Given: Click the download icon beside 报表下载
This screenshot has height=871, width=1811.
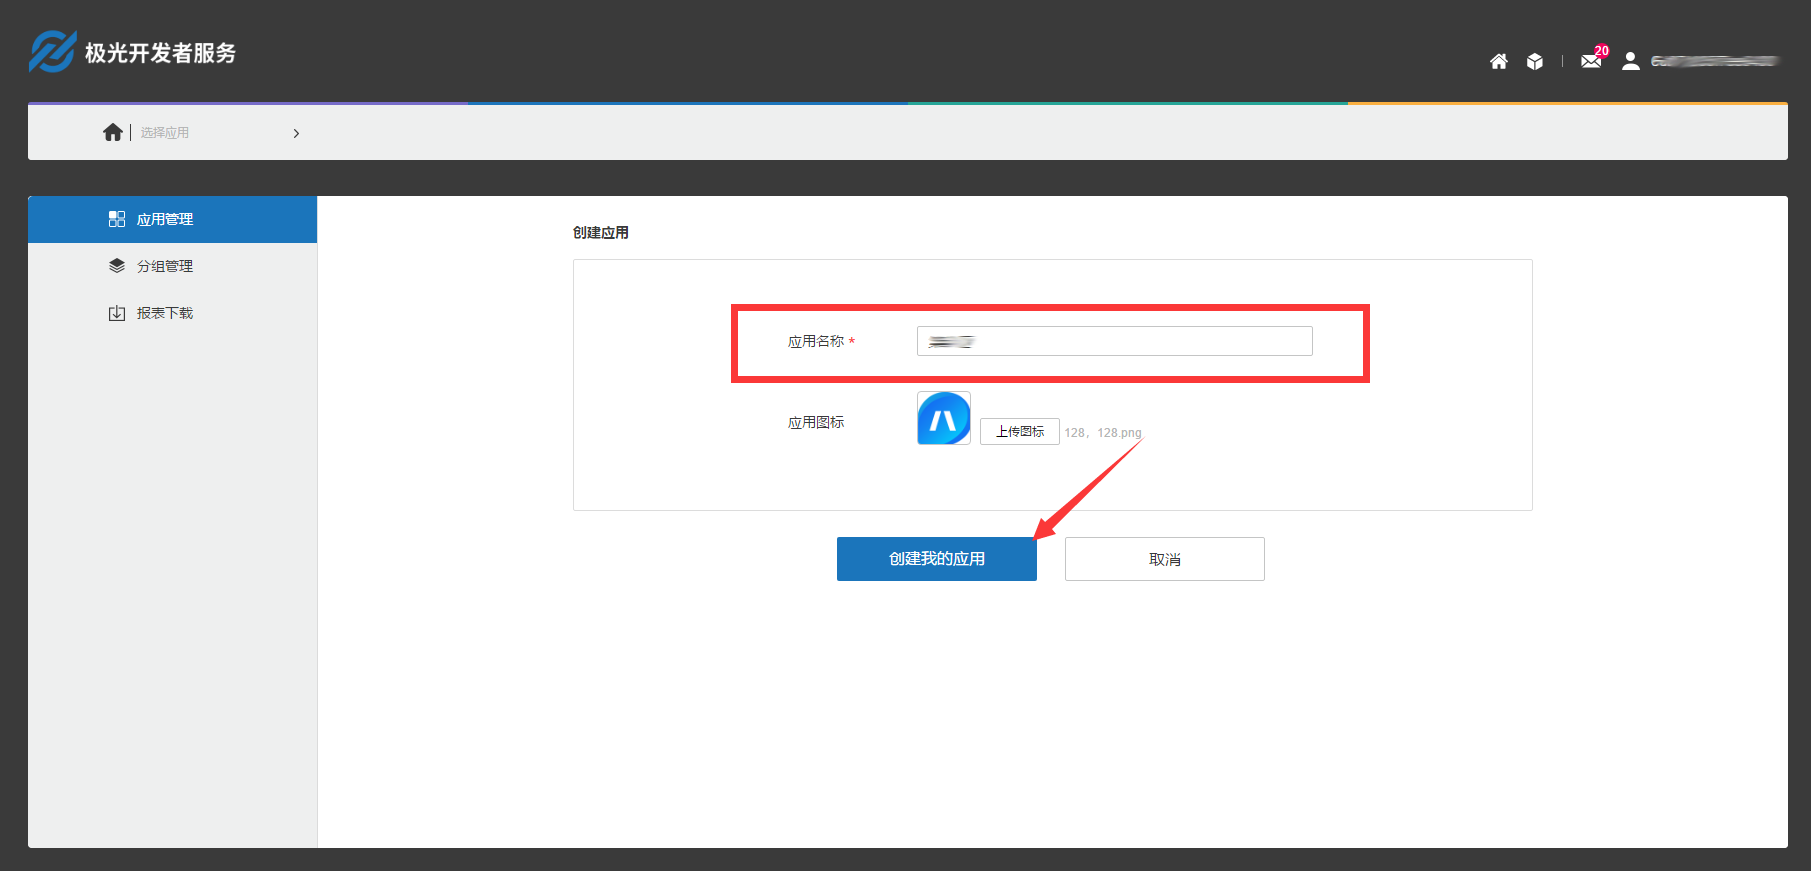Looking at the screenshot, I should coord(117,313).
